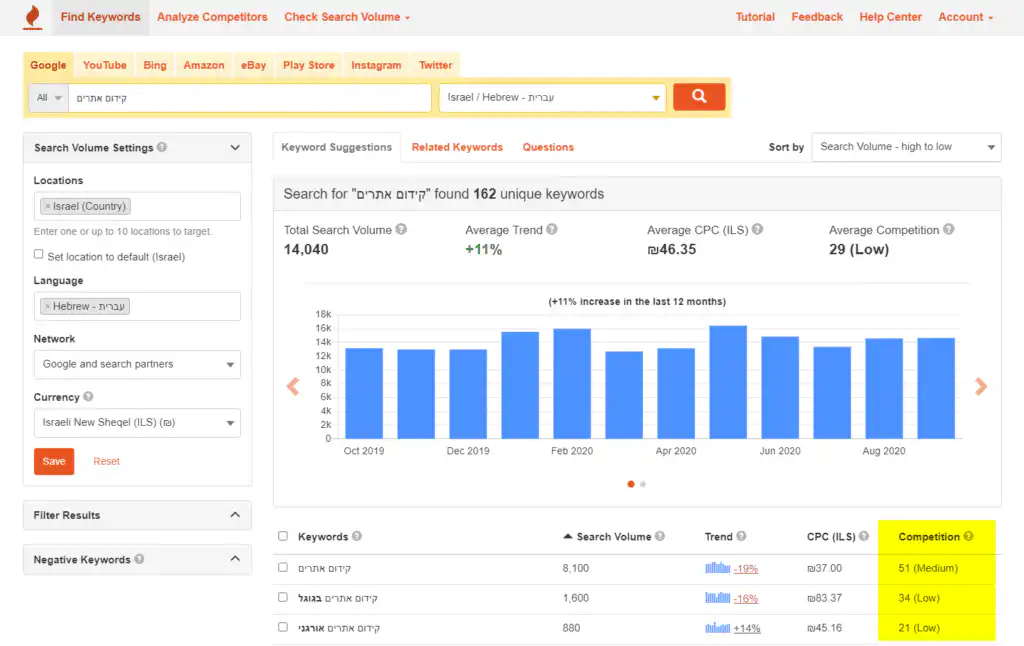Click the second chart pagination dot
This screenshot has height=646, width=1024.
pos(643,484)
